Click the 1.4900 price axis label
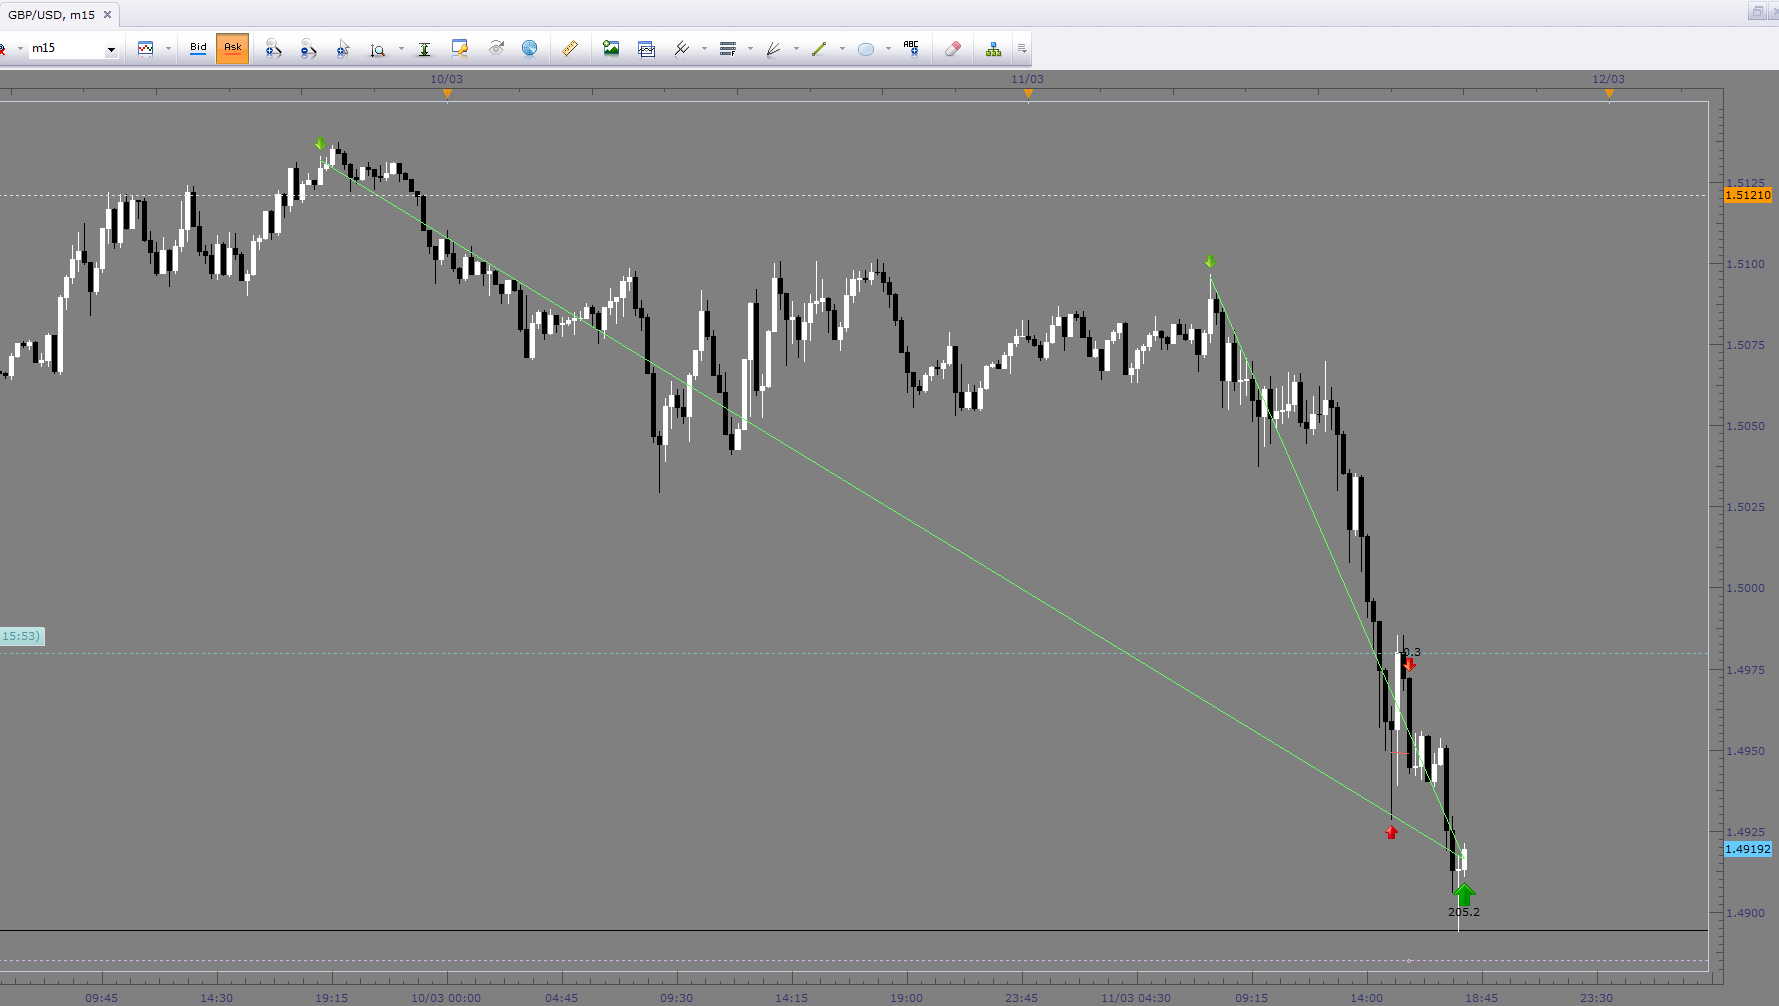 click(1746, 913)
